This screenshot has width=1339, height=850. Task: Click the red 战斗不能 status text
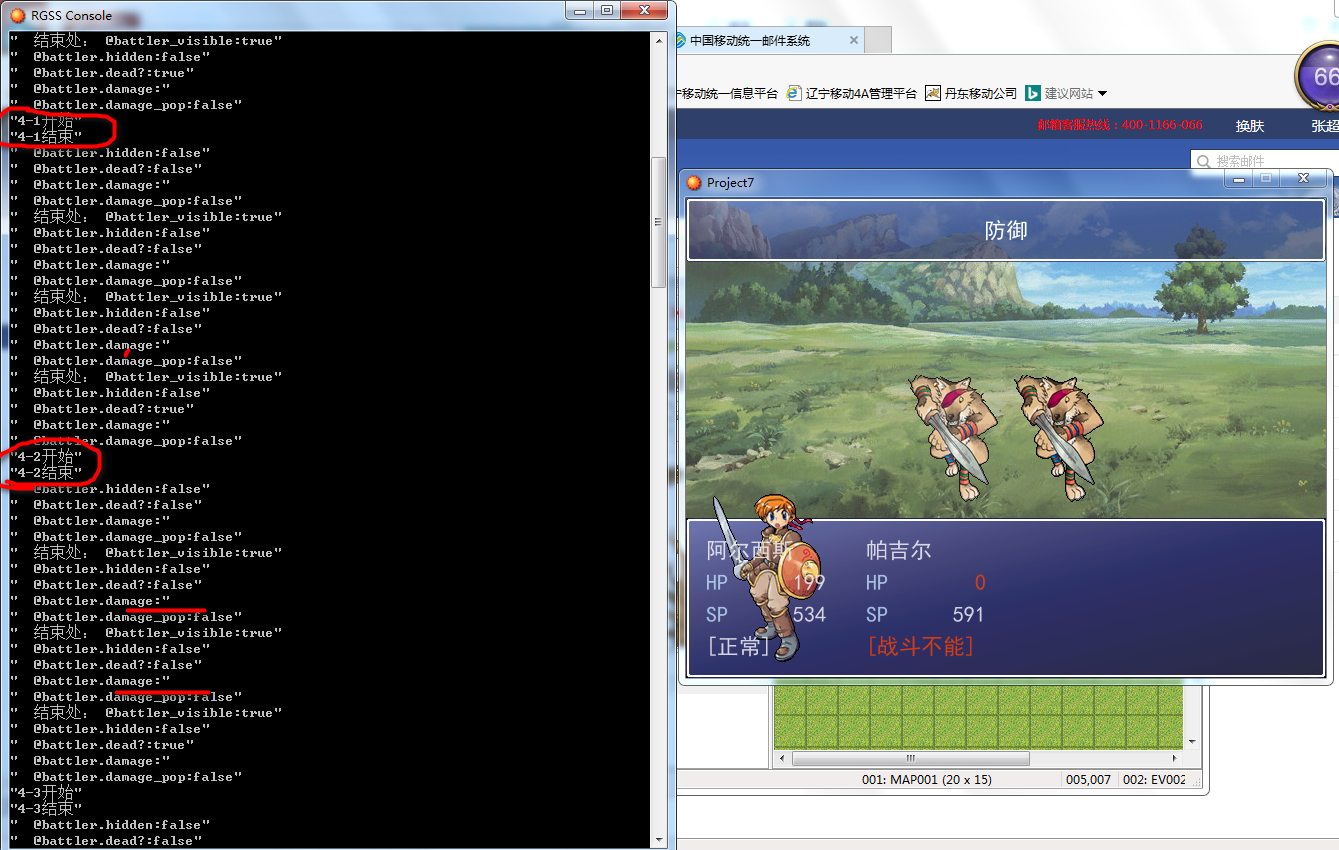click(x=920, y=646)
